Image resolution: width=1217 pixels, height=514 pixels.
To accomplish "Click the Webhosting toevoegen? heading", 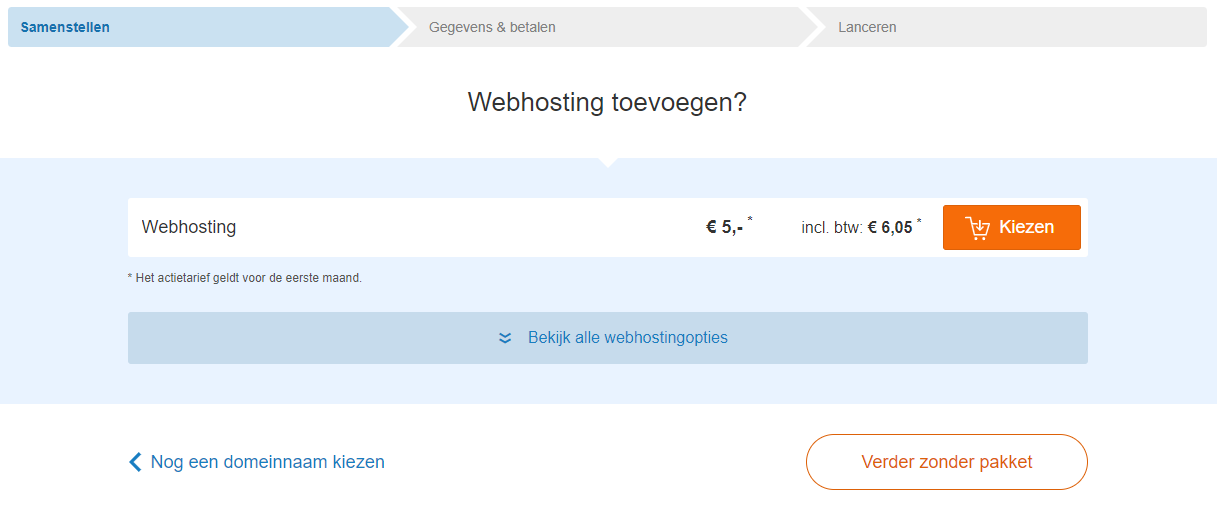I will point(608,102).
